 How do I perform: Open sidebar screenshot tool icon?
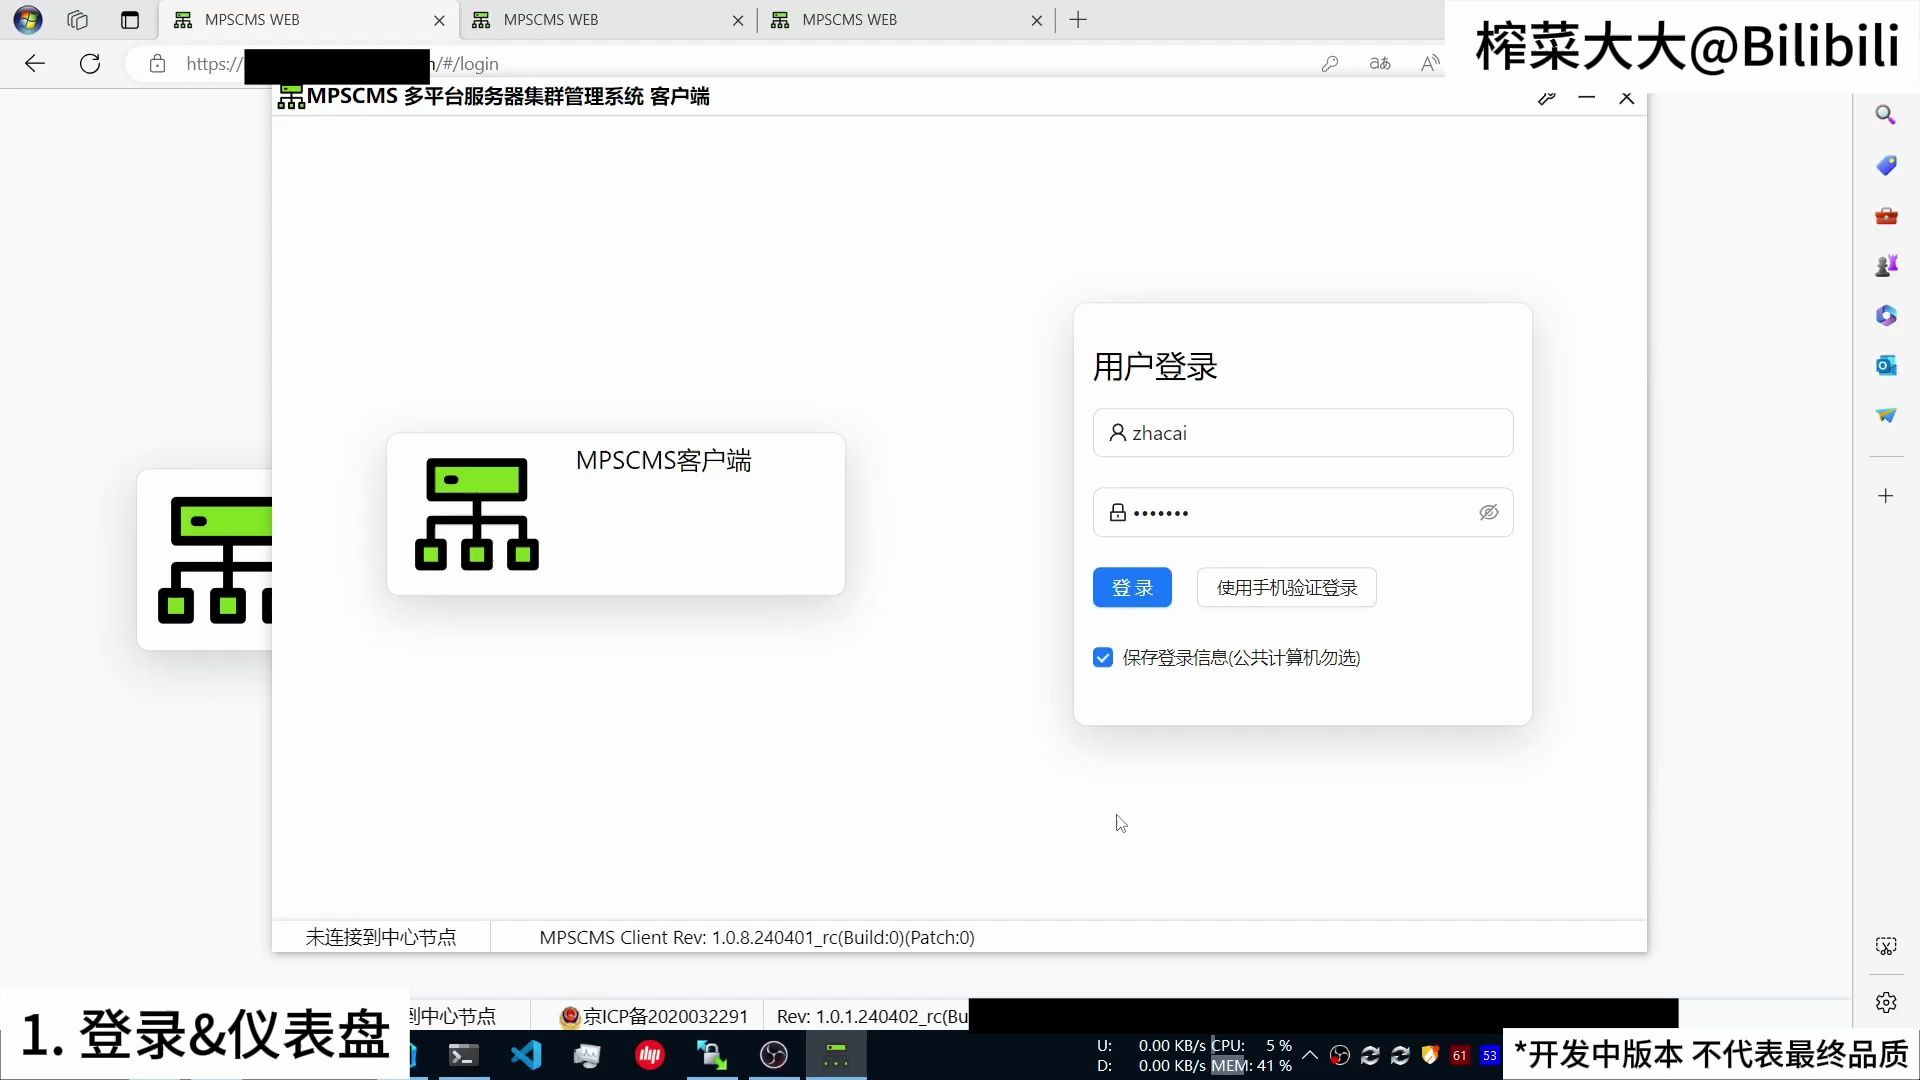[1886, 946]
